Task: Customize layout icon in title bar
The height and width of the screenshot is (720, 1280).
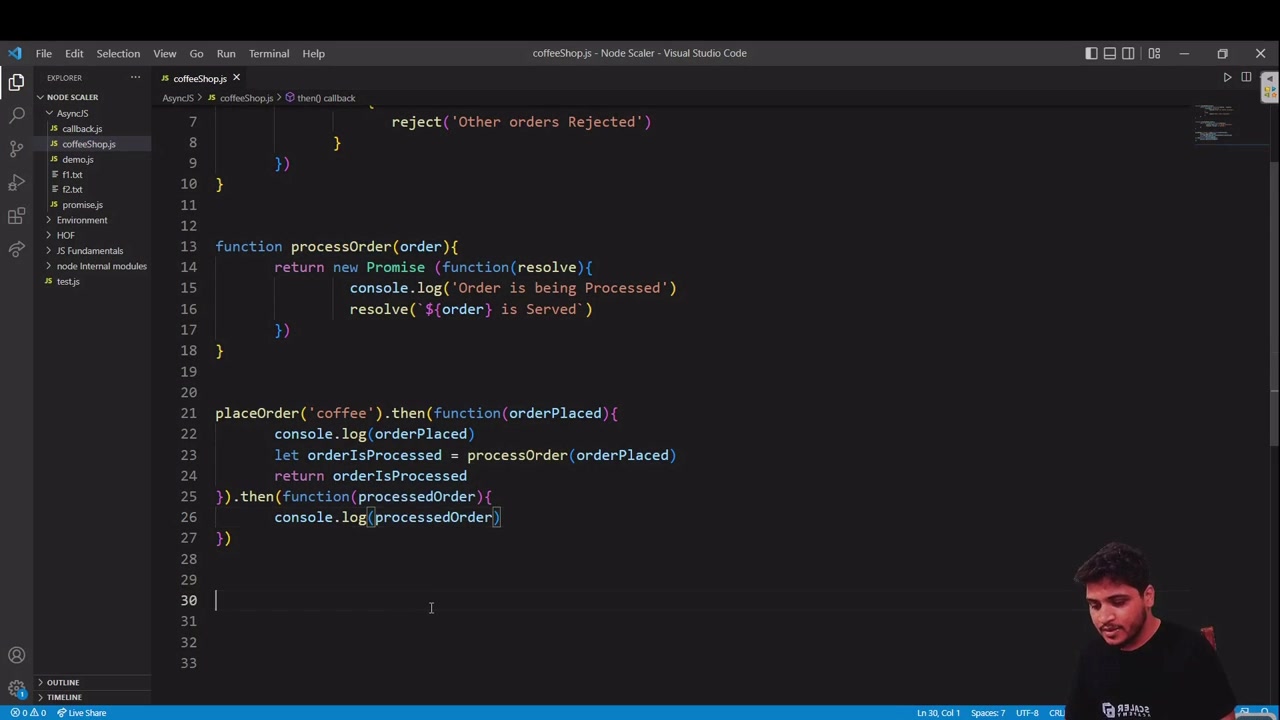Action: tap(1154, 53)
